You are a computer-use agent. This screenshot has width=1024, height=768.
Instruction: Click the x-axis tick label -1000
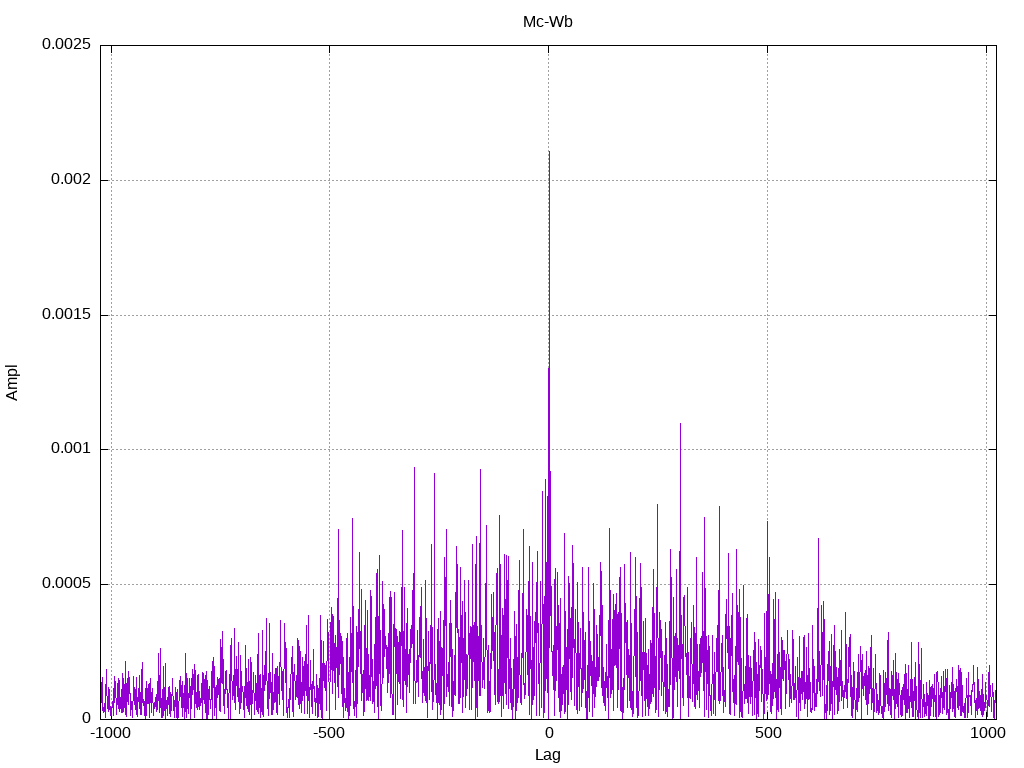[110, 733]
